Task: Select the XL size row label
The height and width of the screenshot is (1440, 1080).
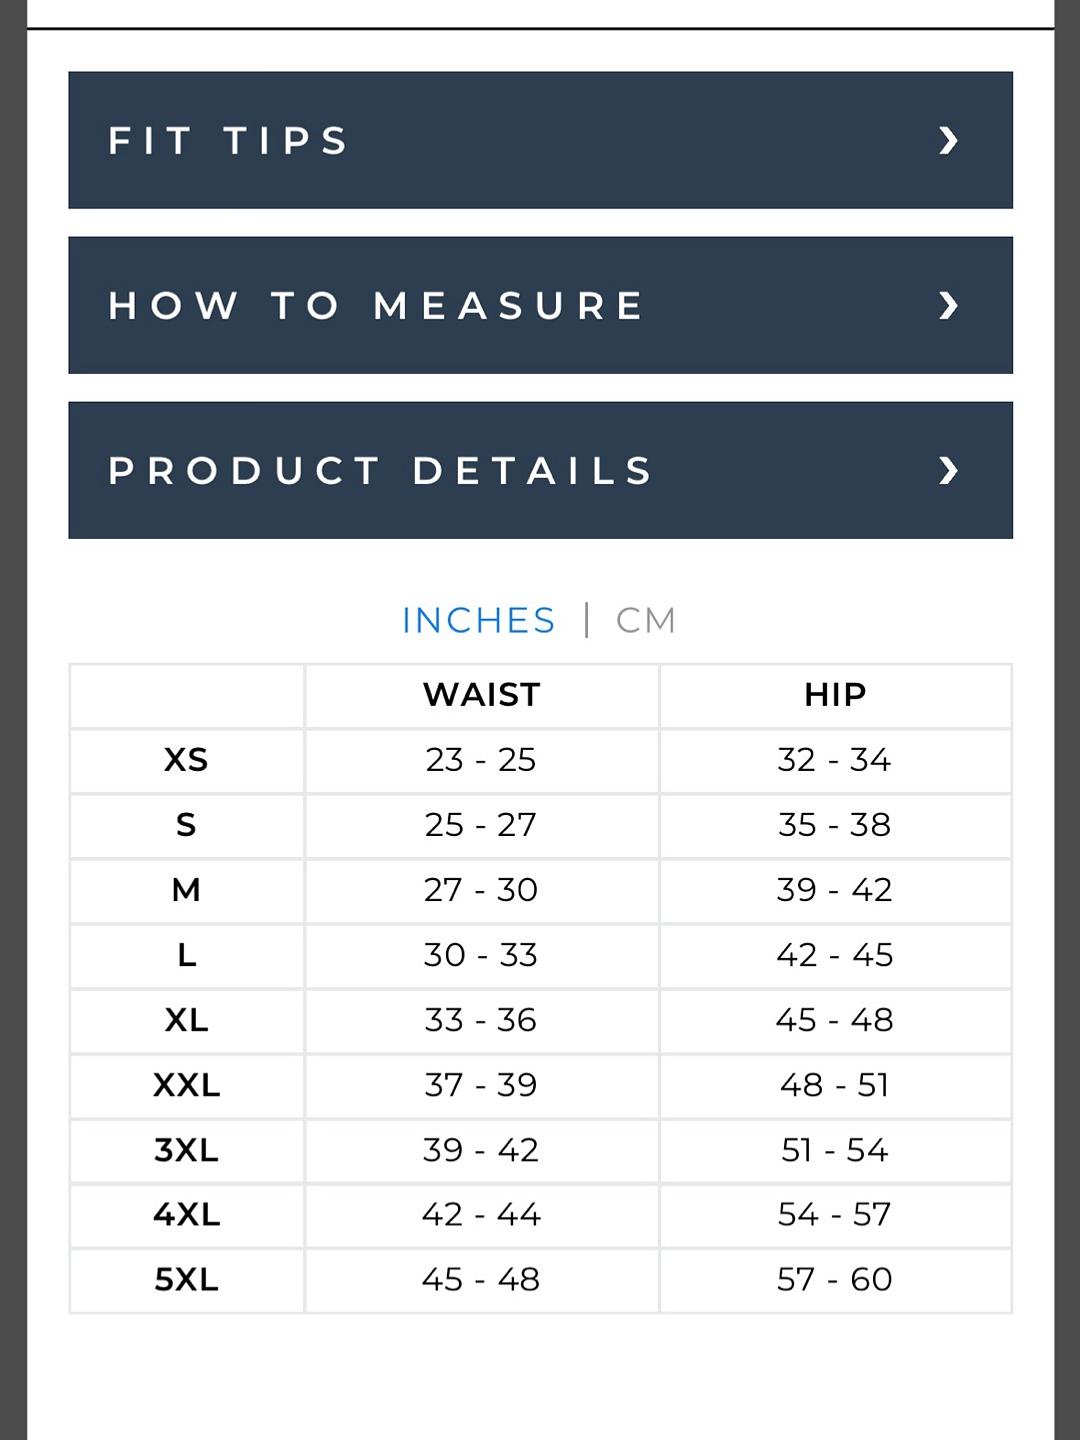Action: point(186,1020)
